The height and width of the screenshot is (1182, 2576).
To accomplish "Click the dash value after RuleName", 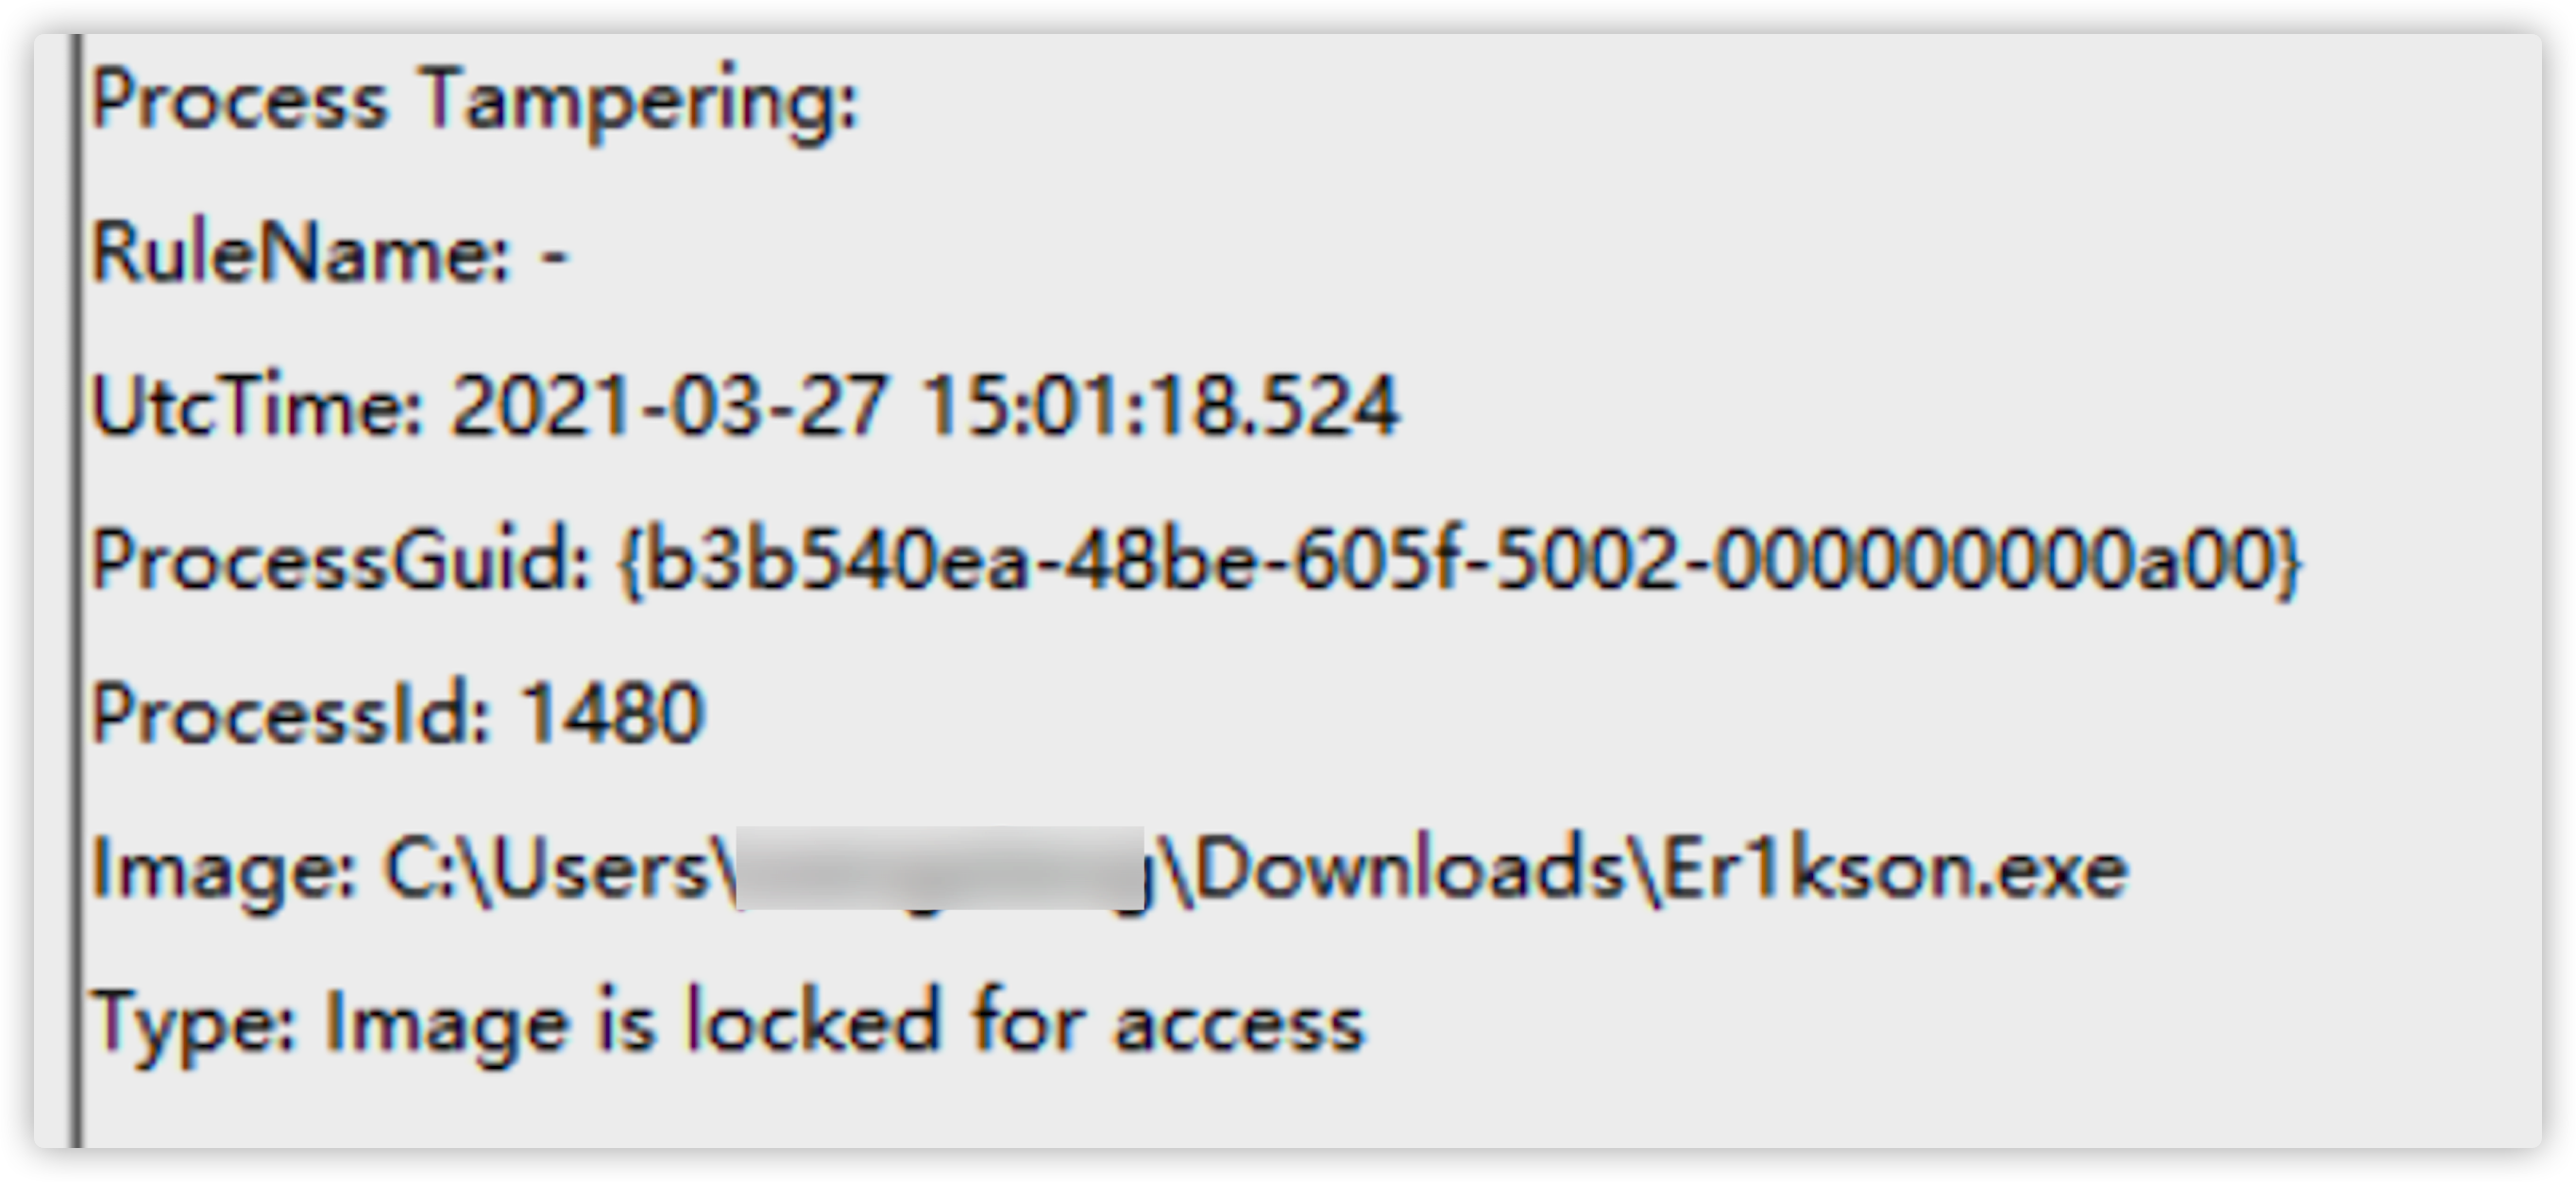I will click(x=555, y=256).
